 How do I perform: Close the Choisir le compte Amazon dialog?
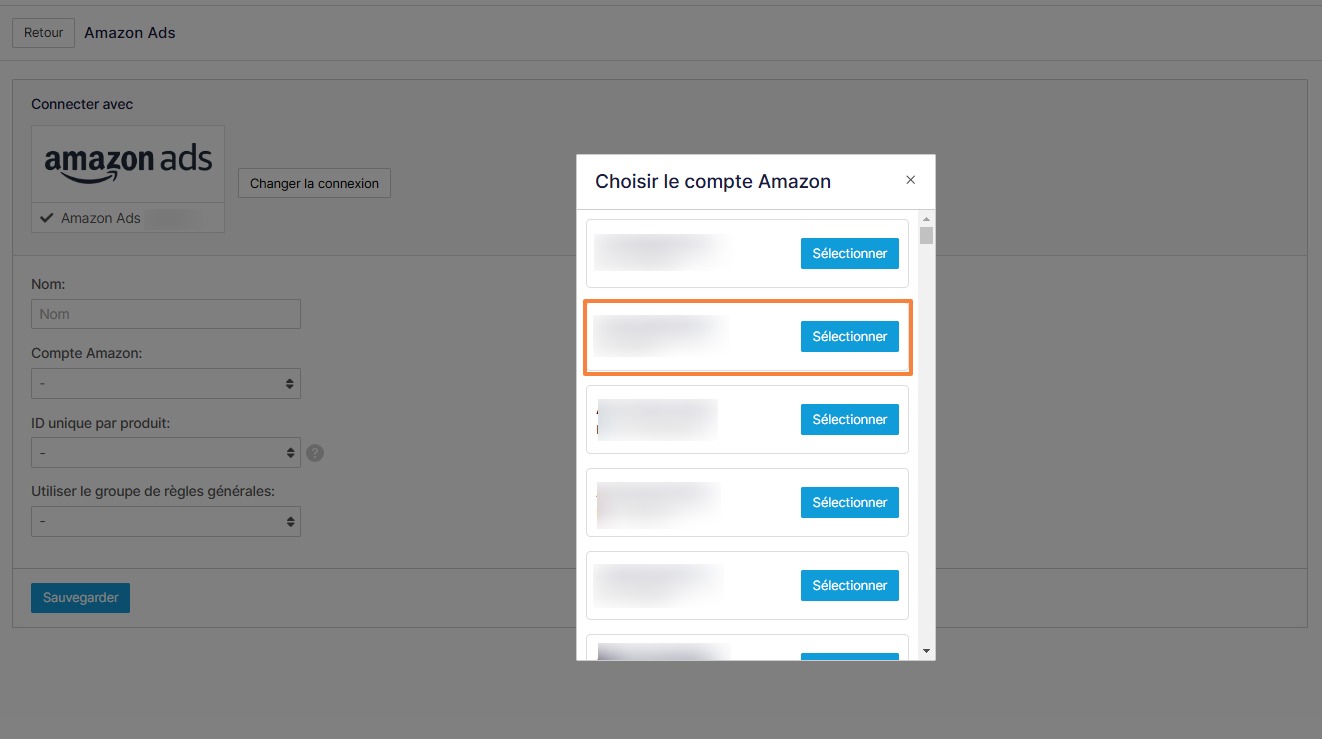coord(910,180)
